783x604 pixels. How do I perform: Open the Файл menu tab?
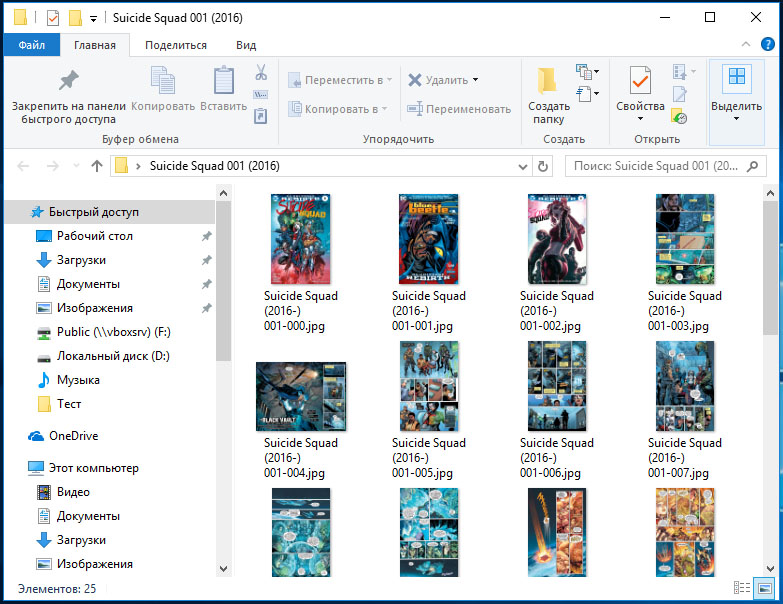(x=31, y=45)
